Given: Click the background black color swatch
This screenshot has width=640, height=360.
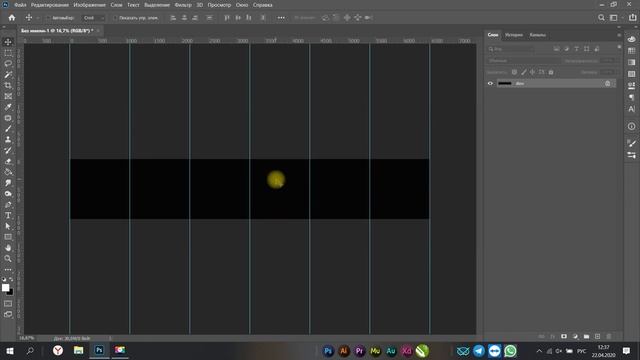Looking at the screenshot, I should click(x=10, y=292).
